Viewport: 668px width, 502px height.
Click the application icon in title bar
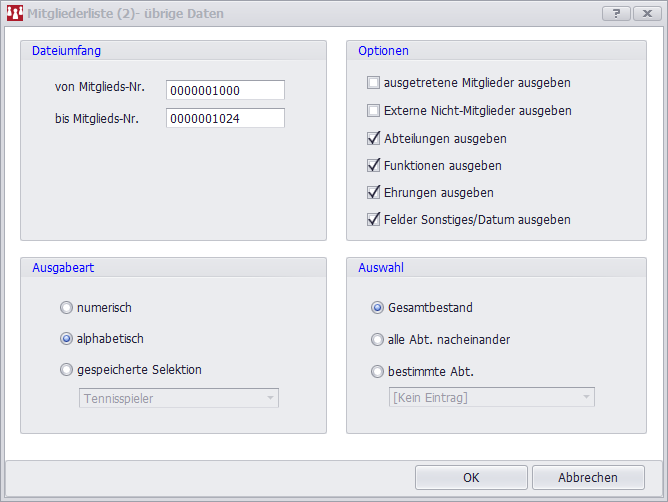[15, 14]
